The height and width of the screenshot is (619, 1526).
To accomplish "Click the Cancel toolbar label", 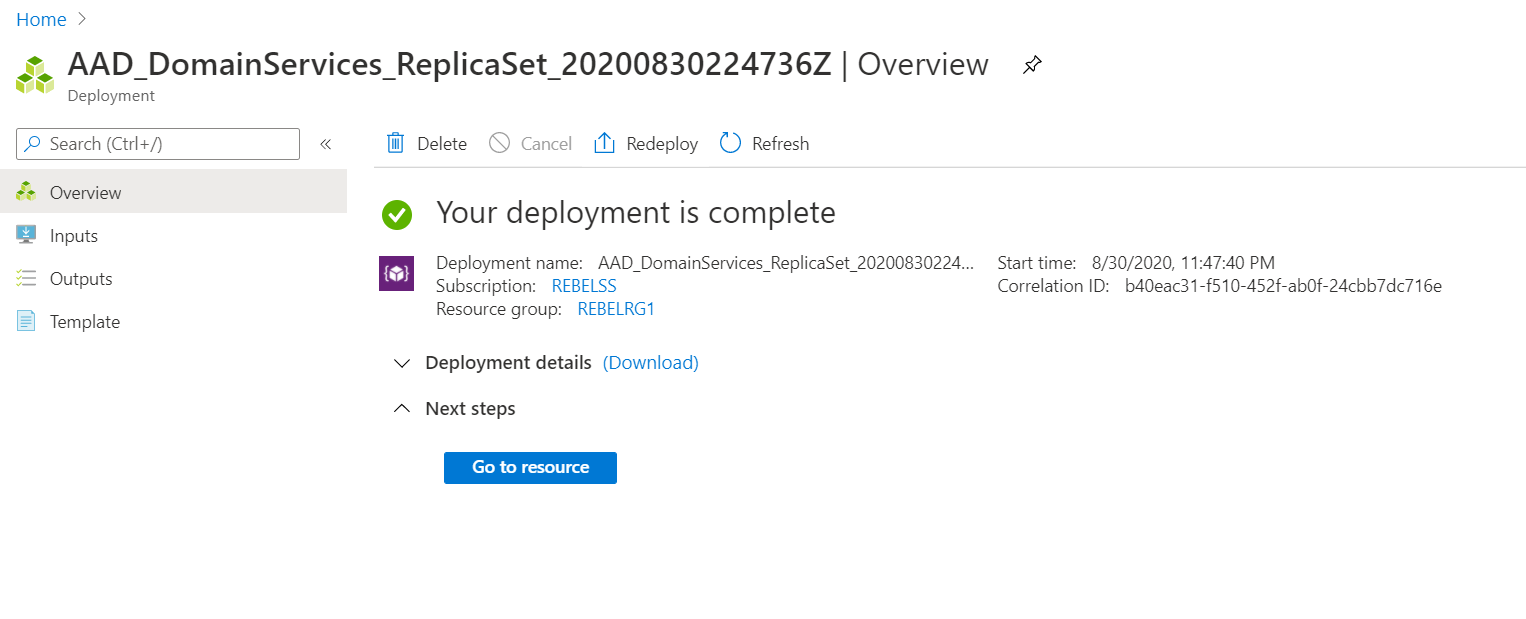I will click(546, 144).
